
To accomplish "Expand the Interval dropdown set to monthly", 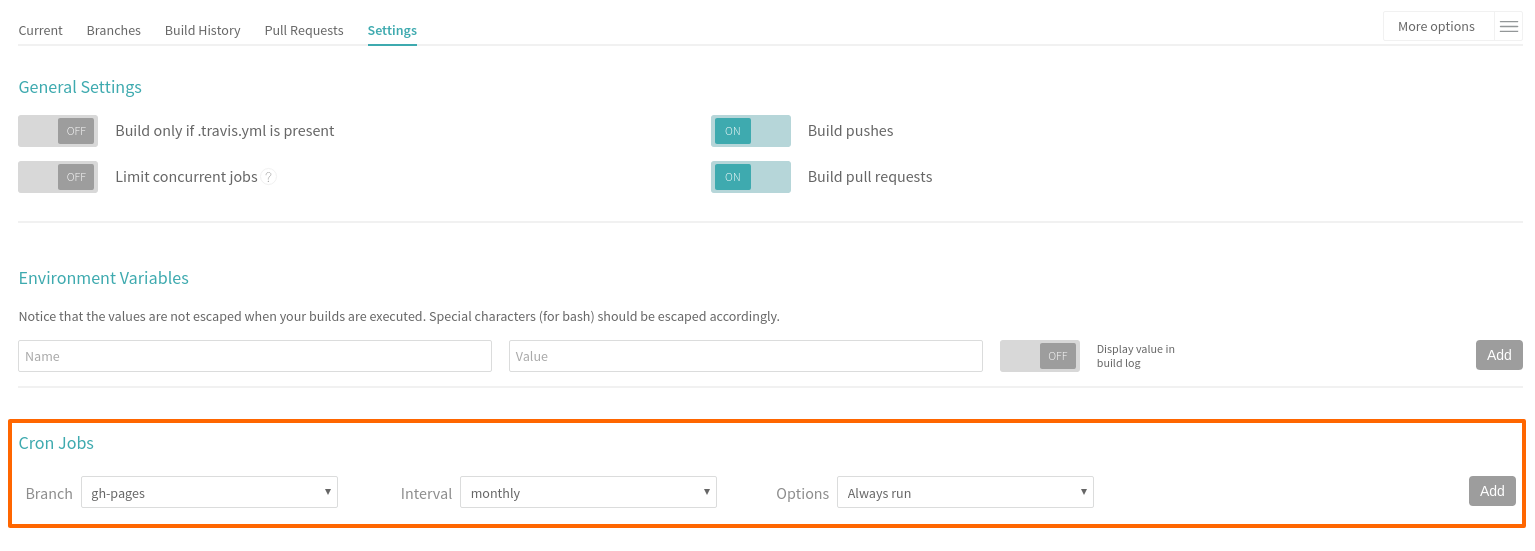I will click(588, 492).
